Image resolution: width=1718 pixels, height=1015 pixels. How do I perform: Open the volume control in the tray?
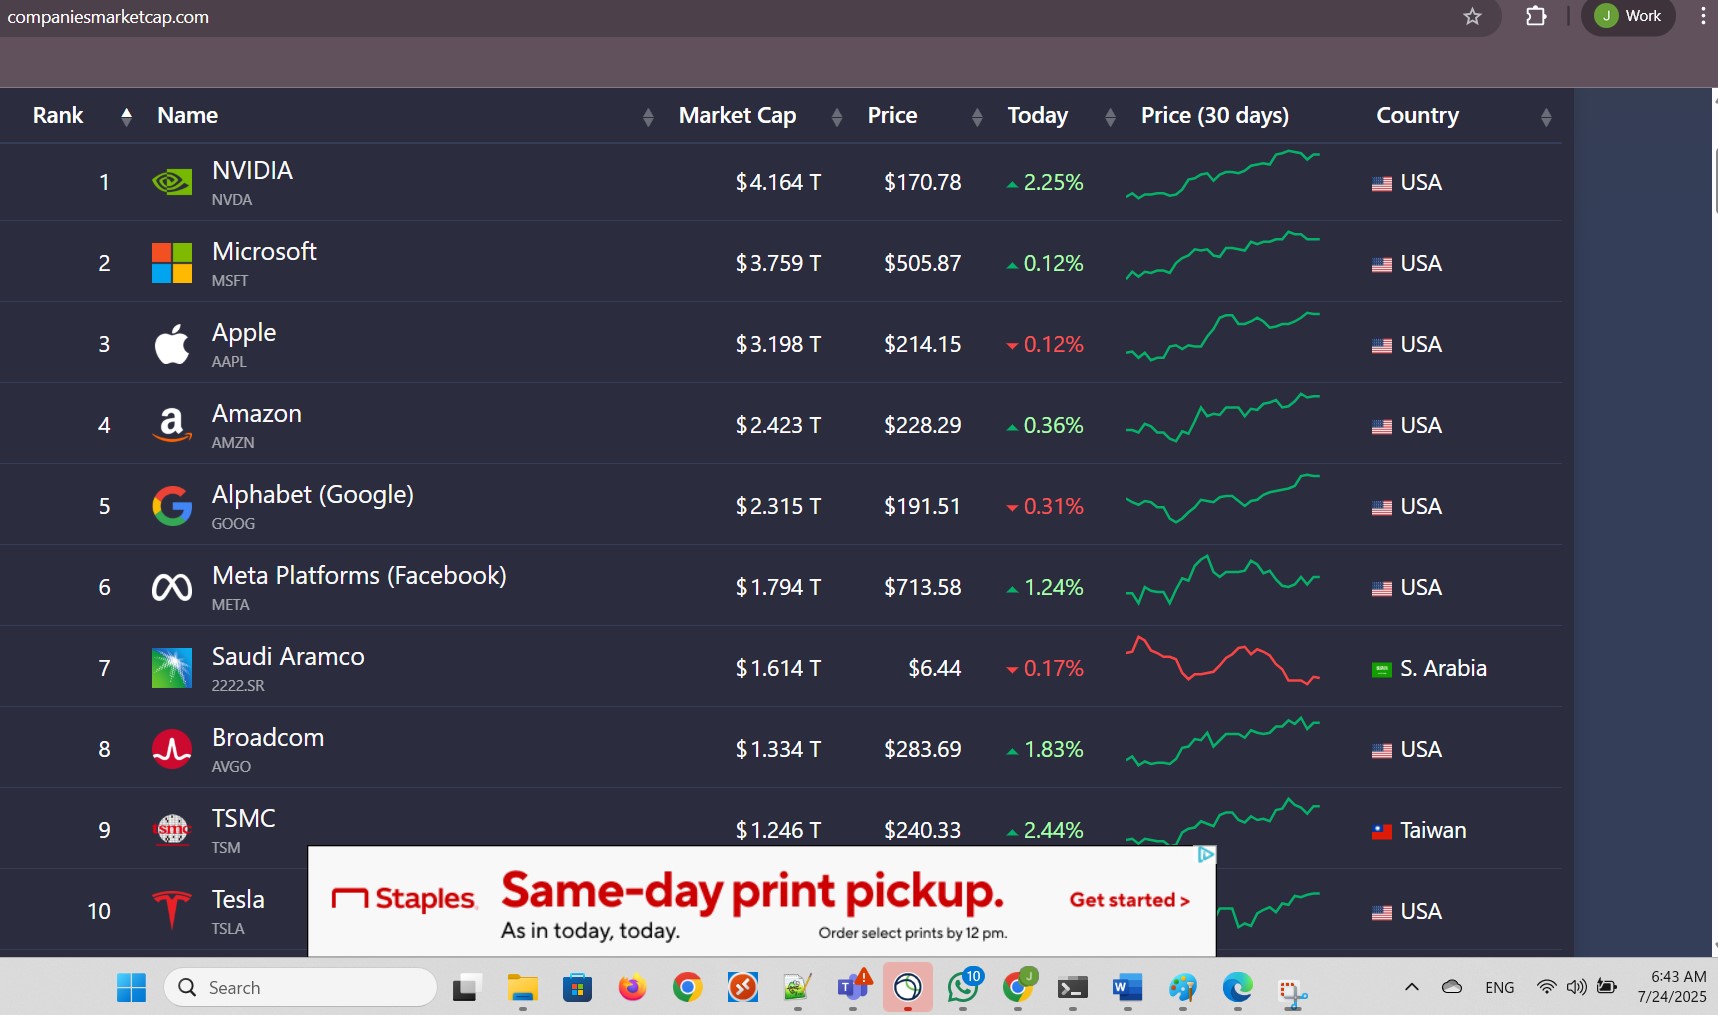(1577, 987)
